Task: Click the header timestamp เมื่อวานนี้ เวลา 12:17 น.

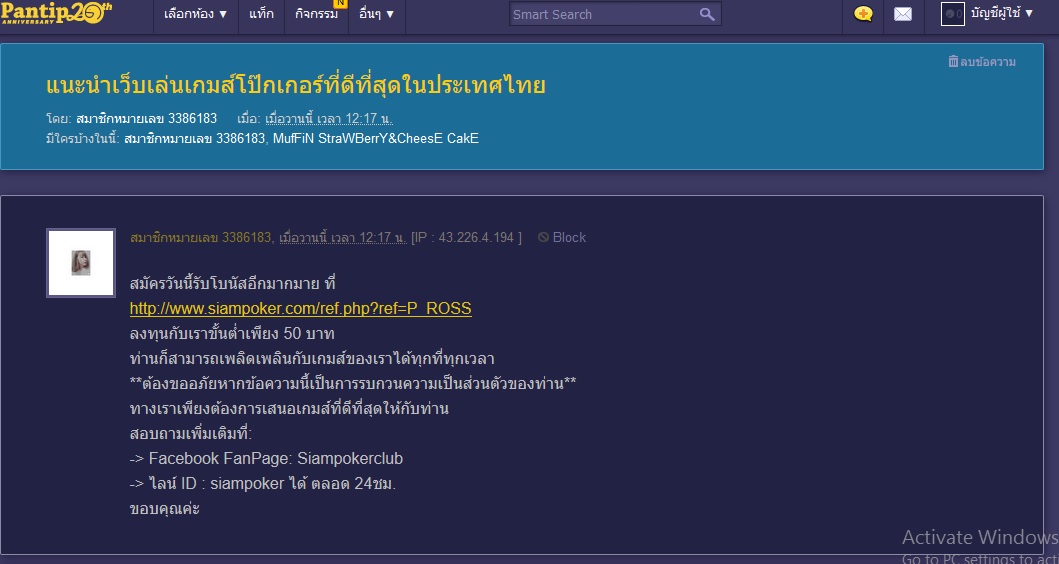Action: point(329,119)
